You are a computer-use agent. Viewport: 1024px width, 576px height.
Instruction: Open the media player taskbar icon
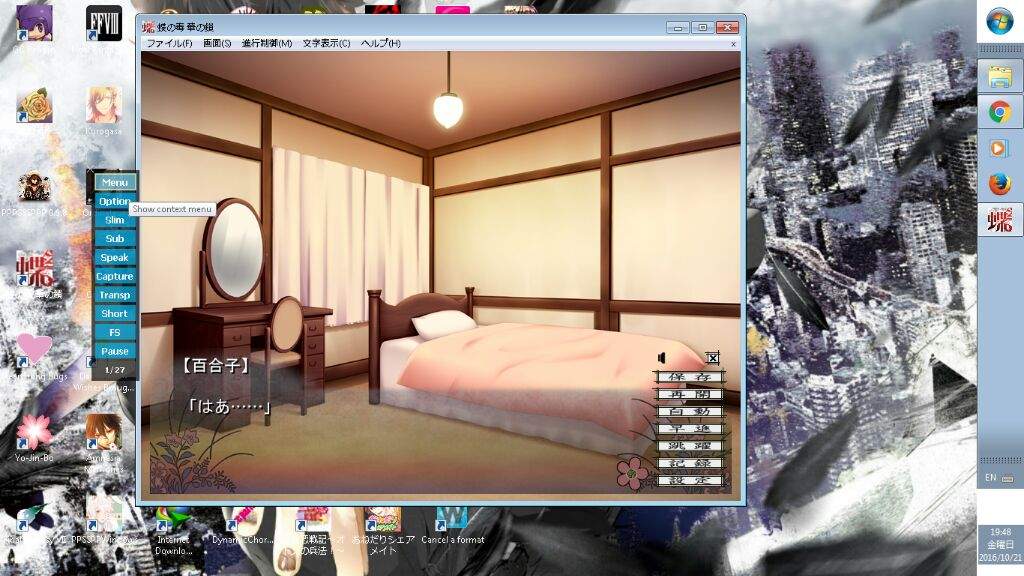click(1000, 148)
